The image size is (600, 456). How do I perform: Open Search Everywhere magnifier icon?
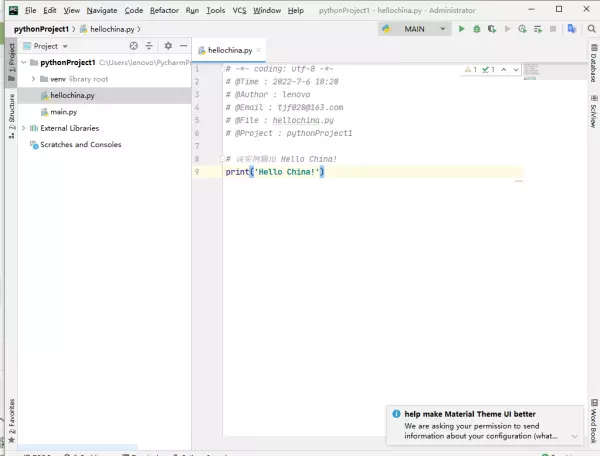point(591,29)
